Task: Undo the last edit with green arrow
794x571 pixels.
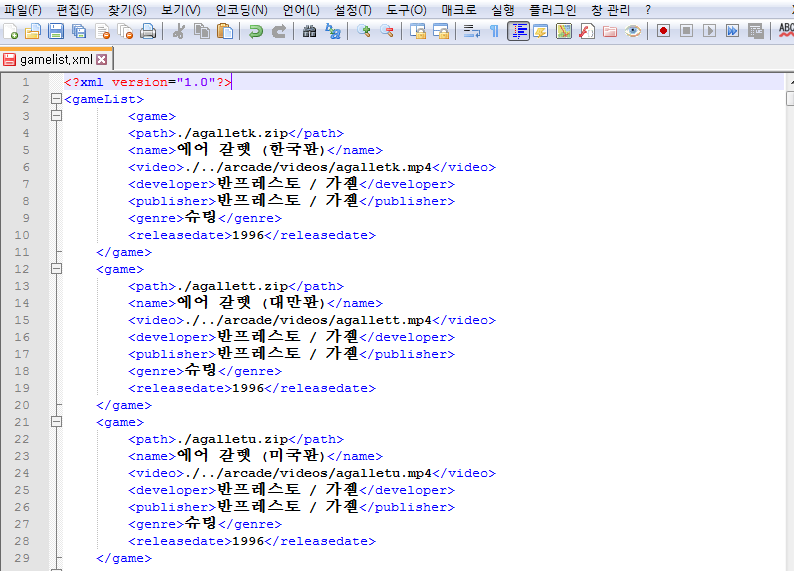Action: click(256, 31)
